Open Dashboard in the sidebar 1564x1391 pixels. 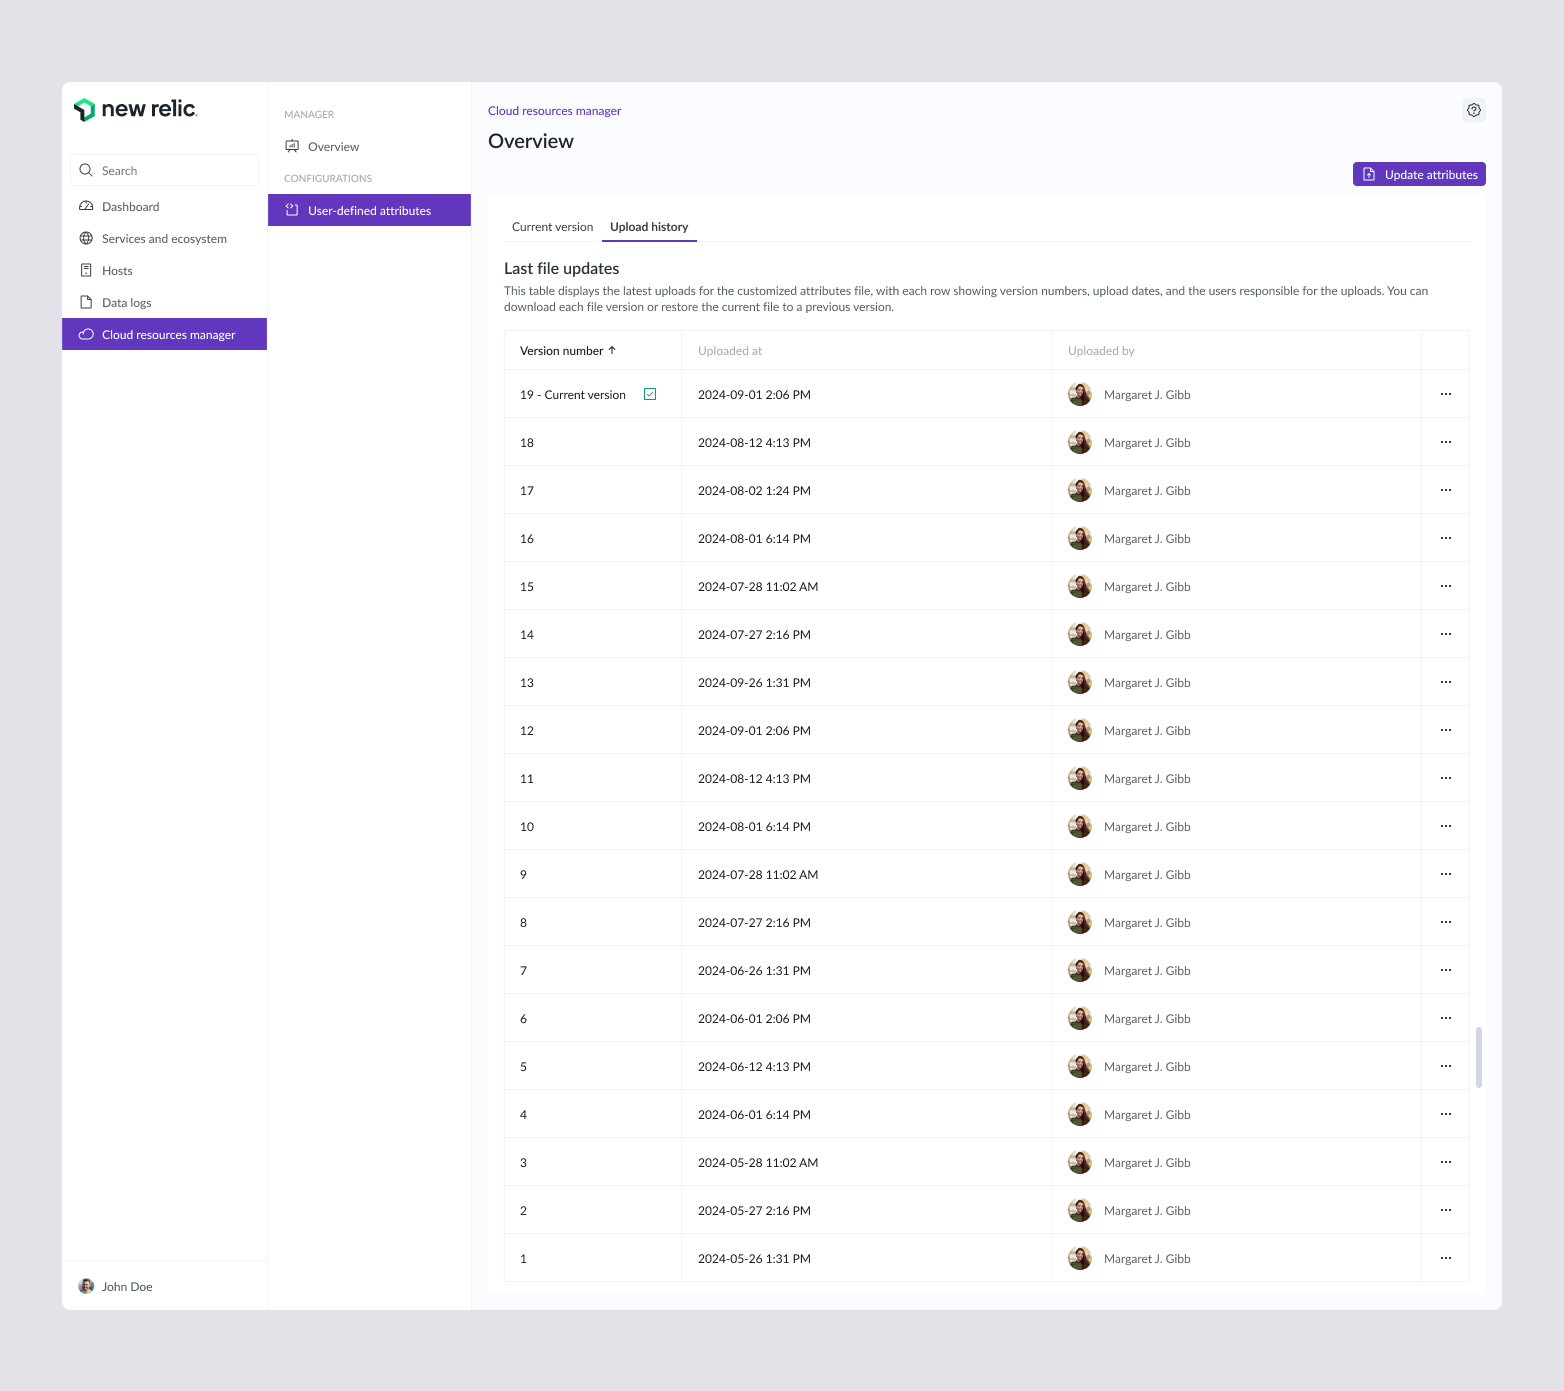[164, 206]
